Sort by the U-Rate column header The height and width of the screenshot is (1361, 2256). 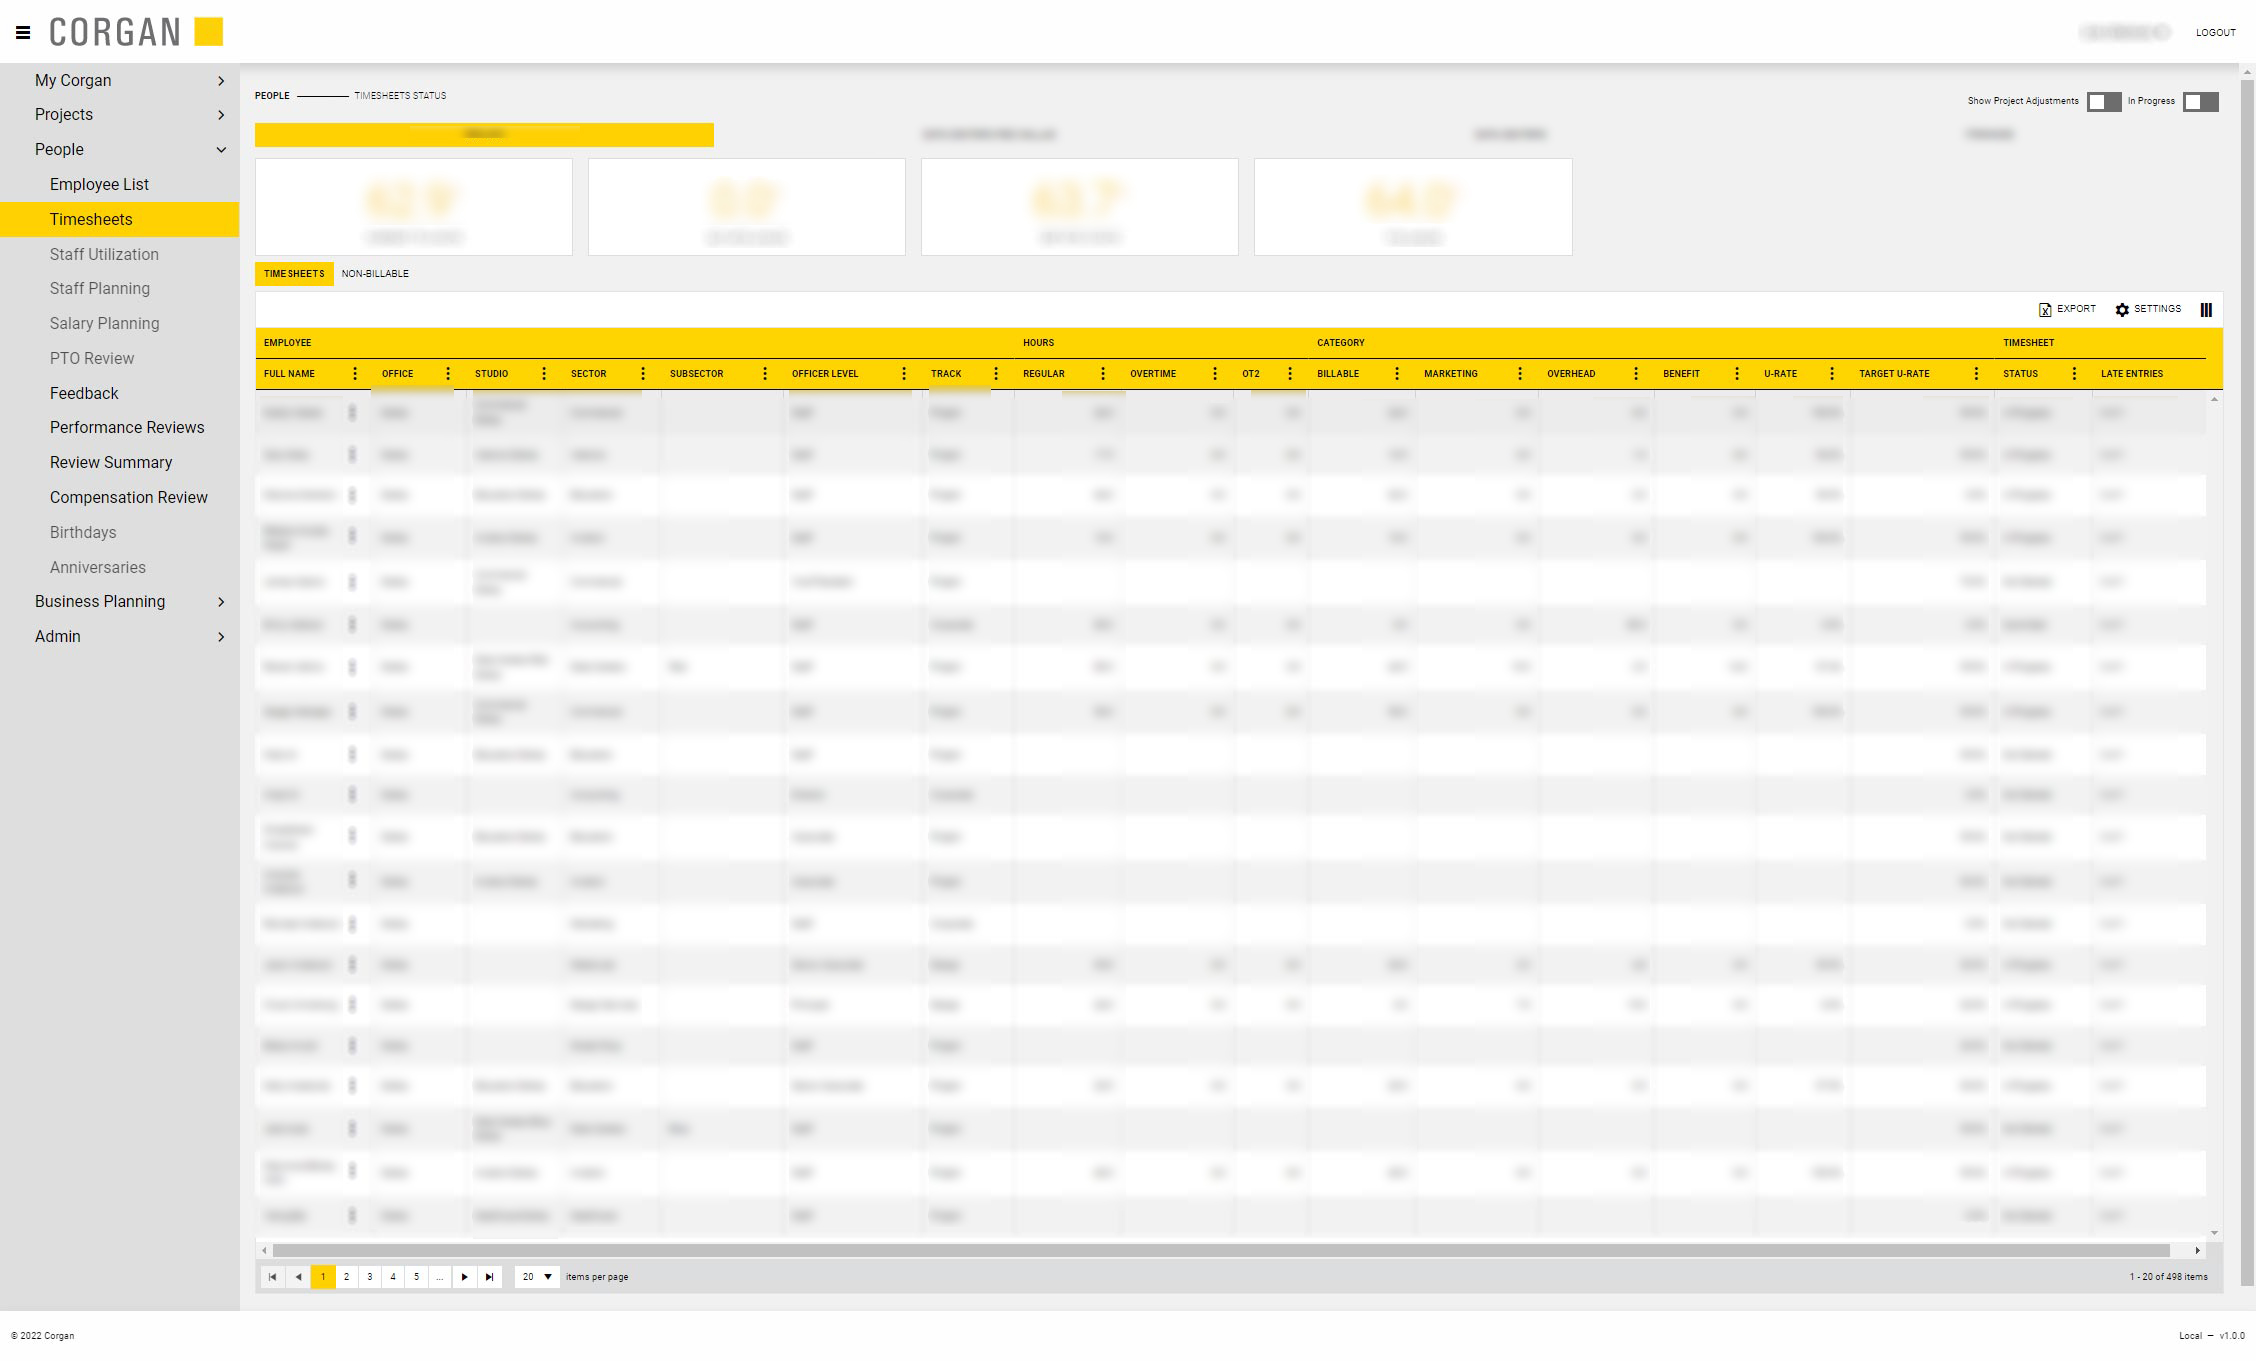[x=1780, y=374]
